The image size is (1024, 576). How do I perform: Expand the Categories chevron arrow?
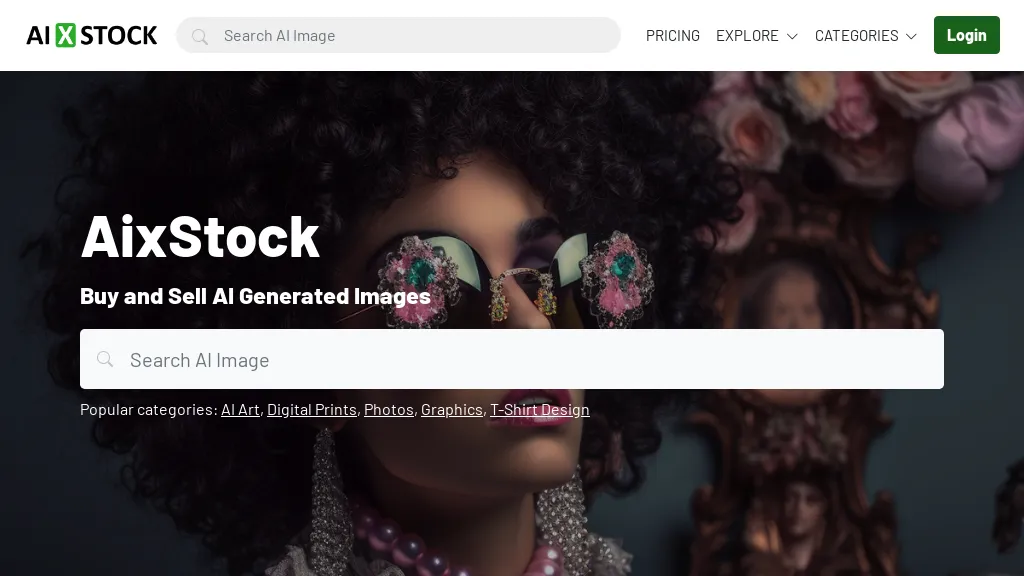pyautogui.click(x=911, y=37)
